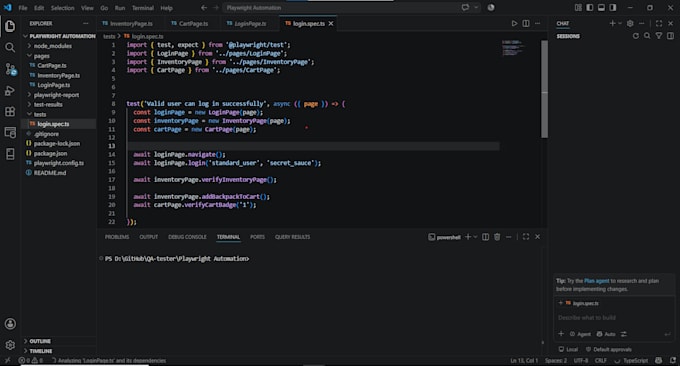Search the chat sessions
Screen dimensions: 680x366
pyautogui.click(x=647, y=36)
